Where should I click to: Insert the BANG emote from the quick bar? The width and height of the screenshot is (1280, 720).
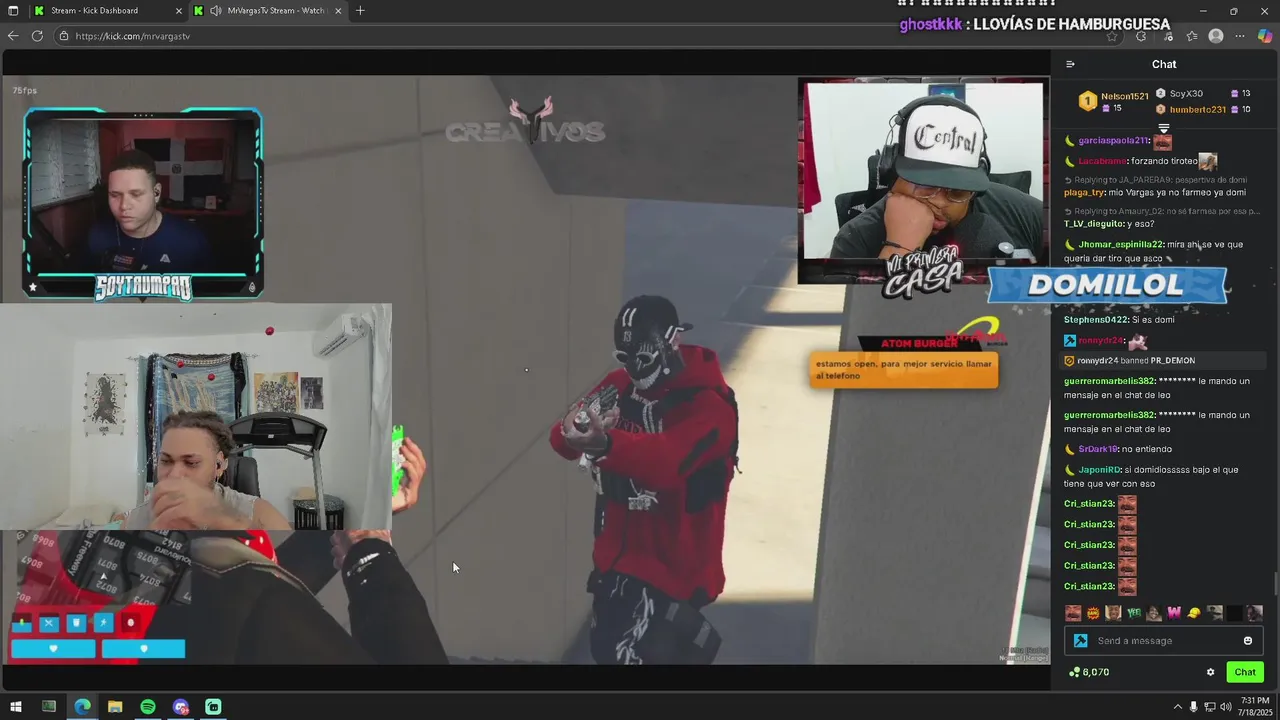point(1093,613)
